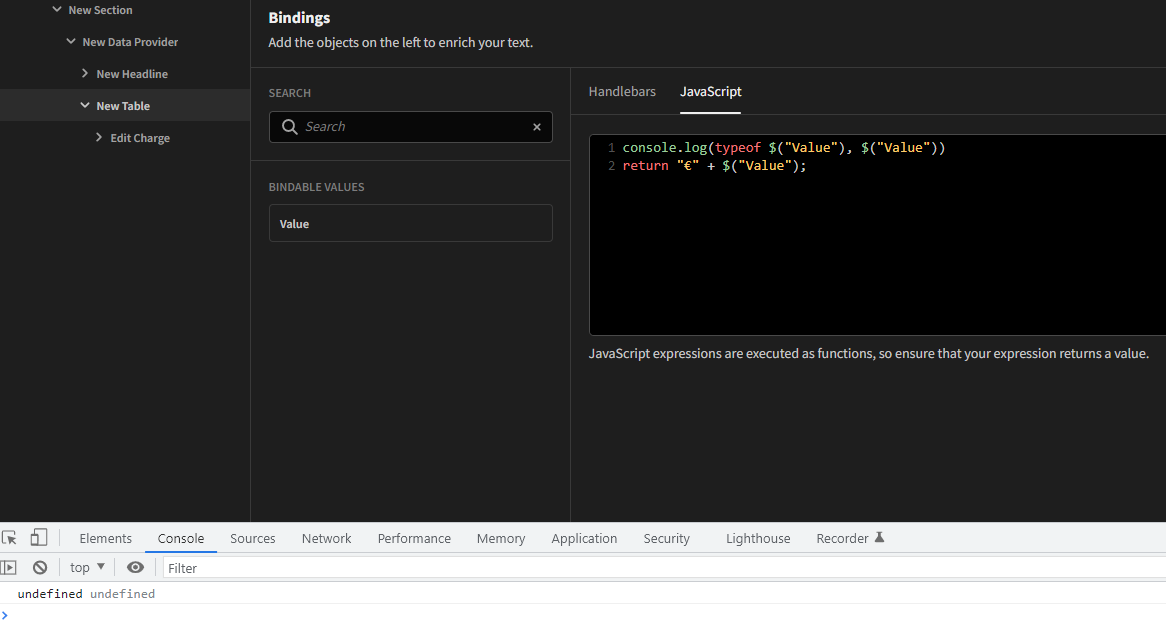
Task: Clear the search field using the X icon
Action: 537,127
